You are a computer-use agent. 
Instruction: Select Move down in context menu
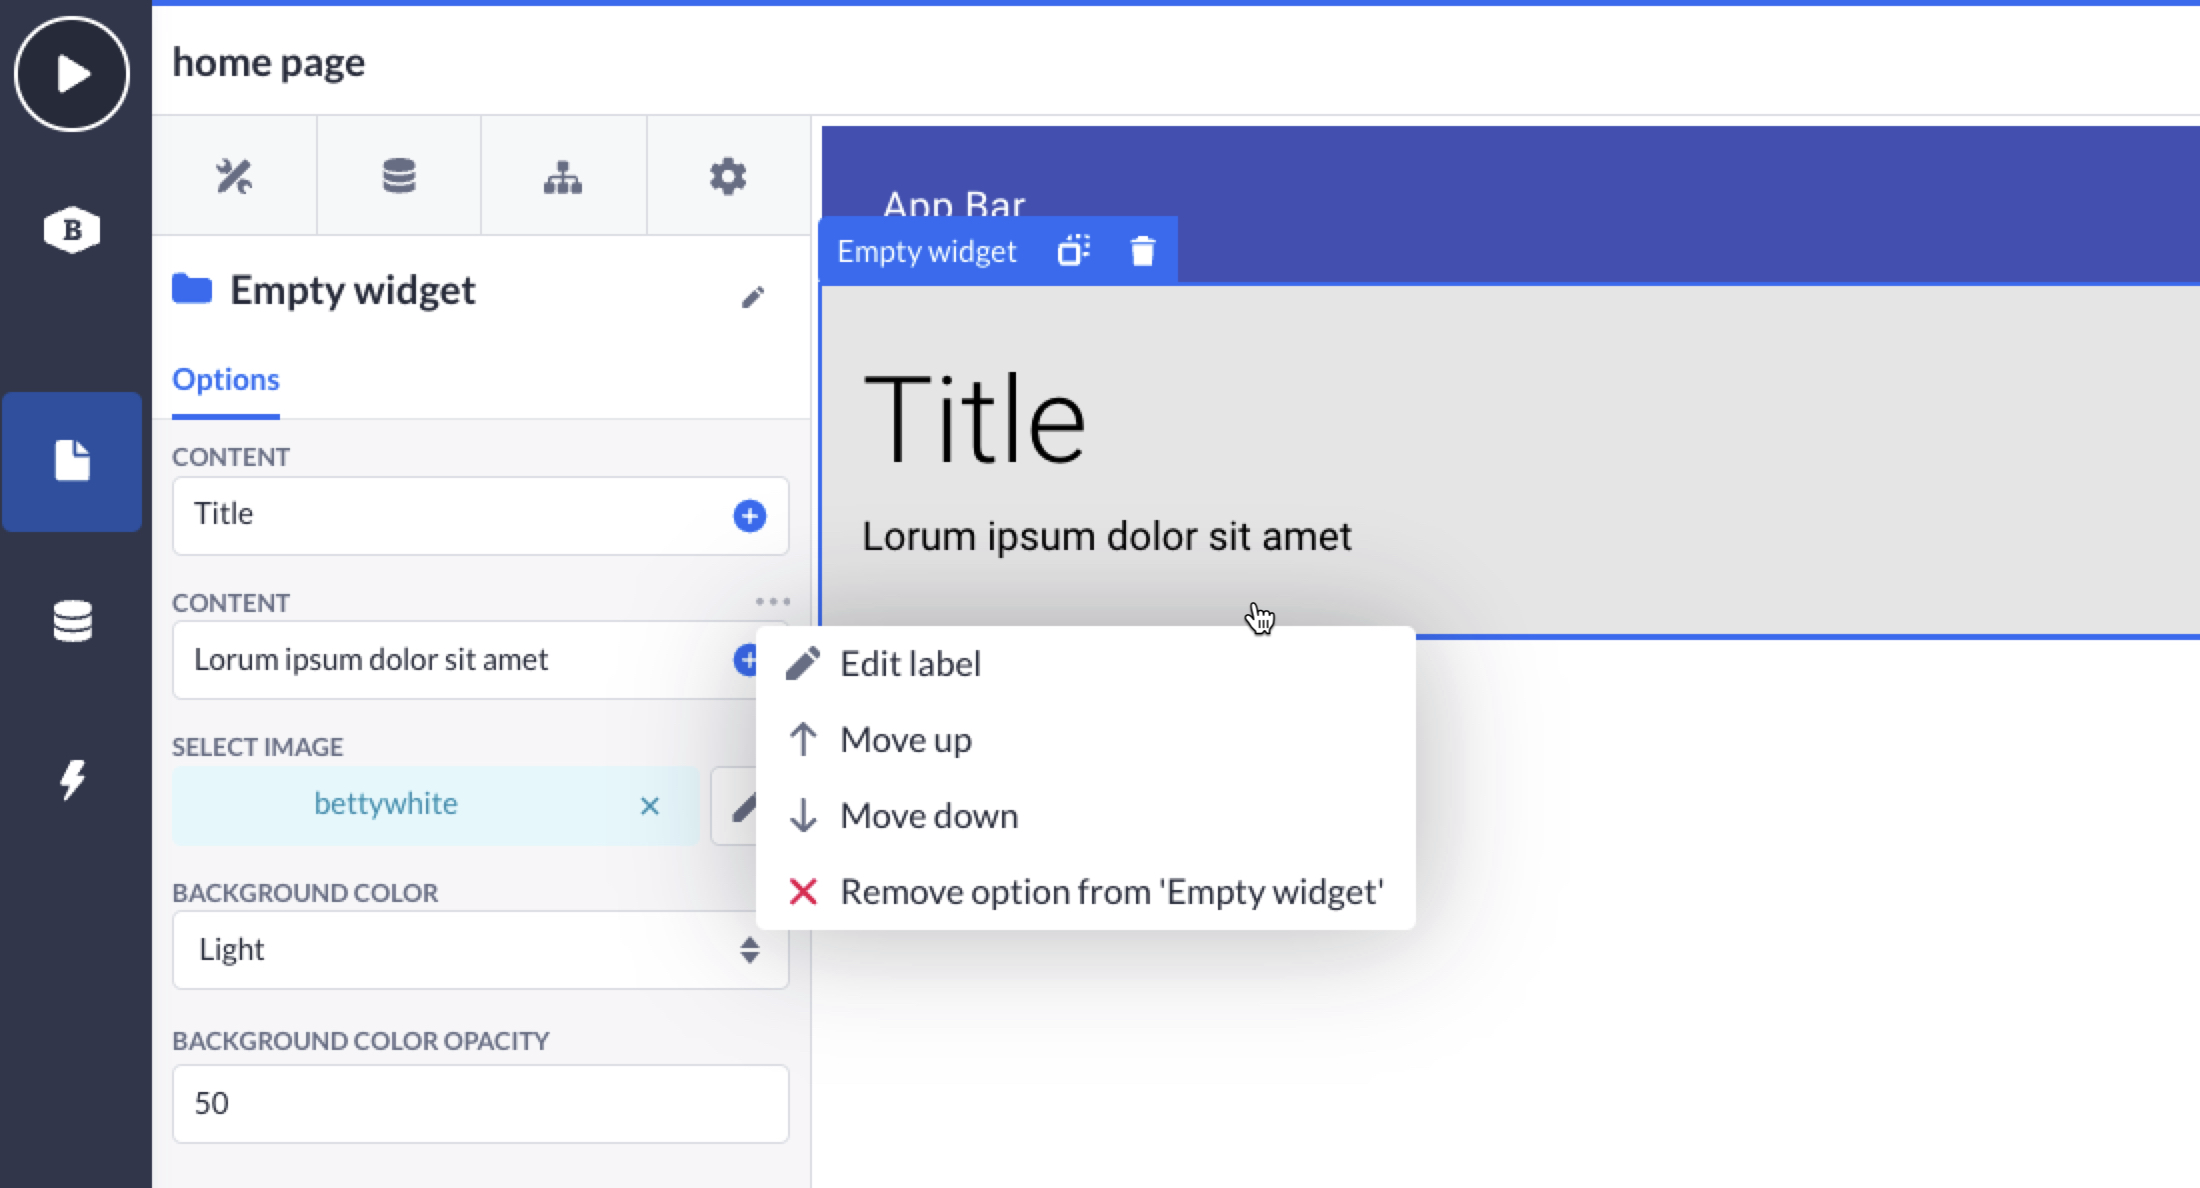point(928,816)
